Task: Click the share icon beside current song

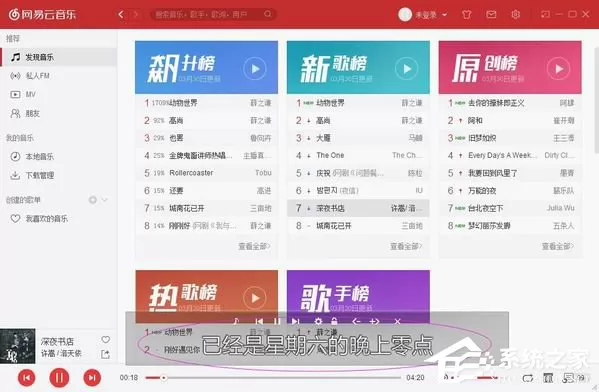Action: [x=105, y=354]
